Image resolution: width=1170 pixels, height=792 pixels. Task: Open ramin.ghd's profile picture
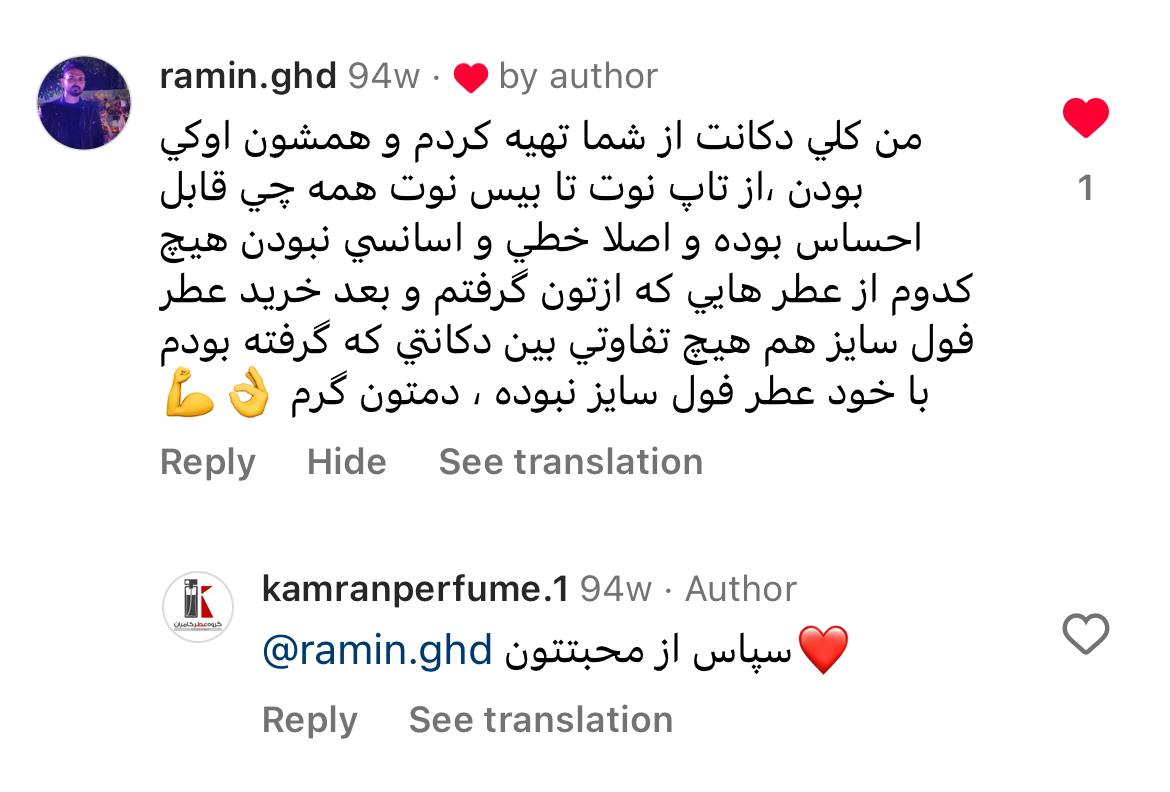pyautogui.click(x=84, y=103)
